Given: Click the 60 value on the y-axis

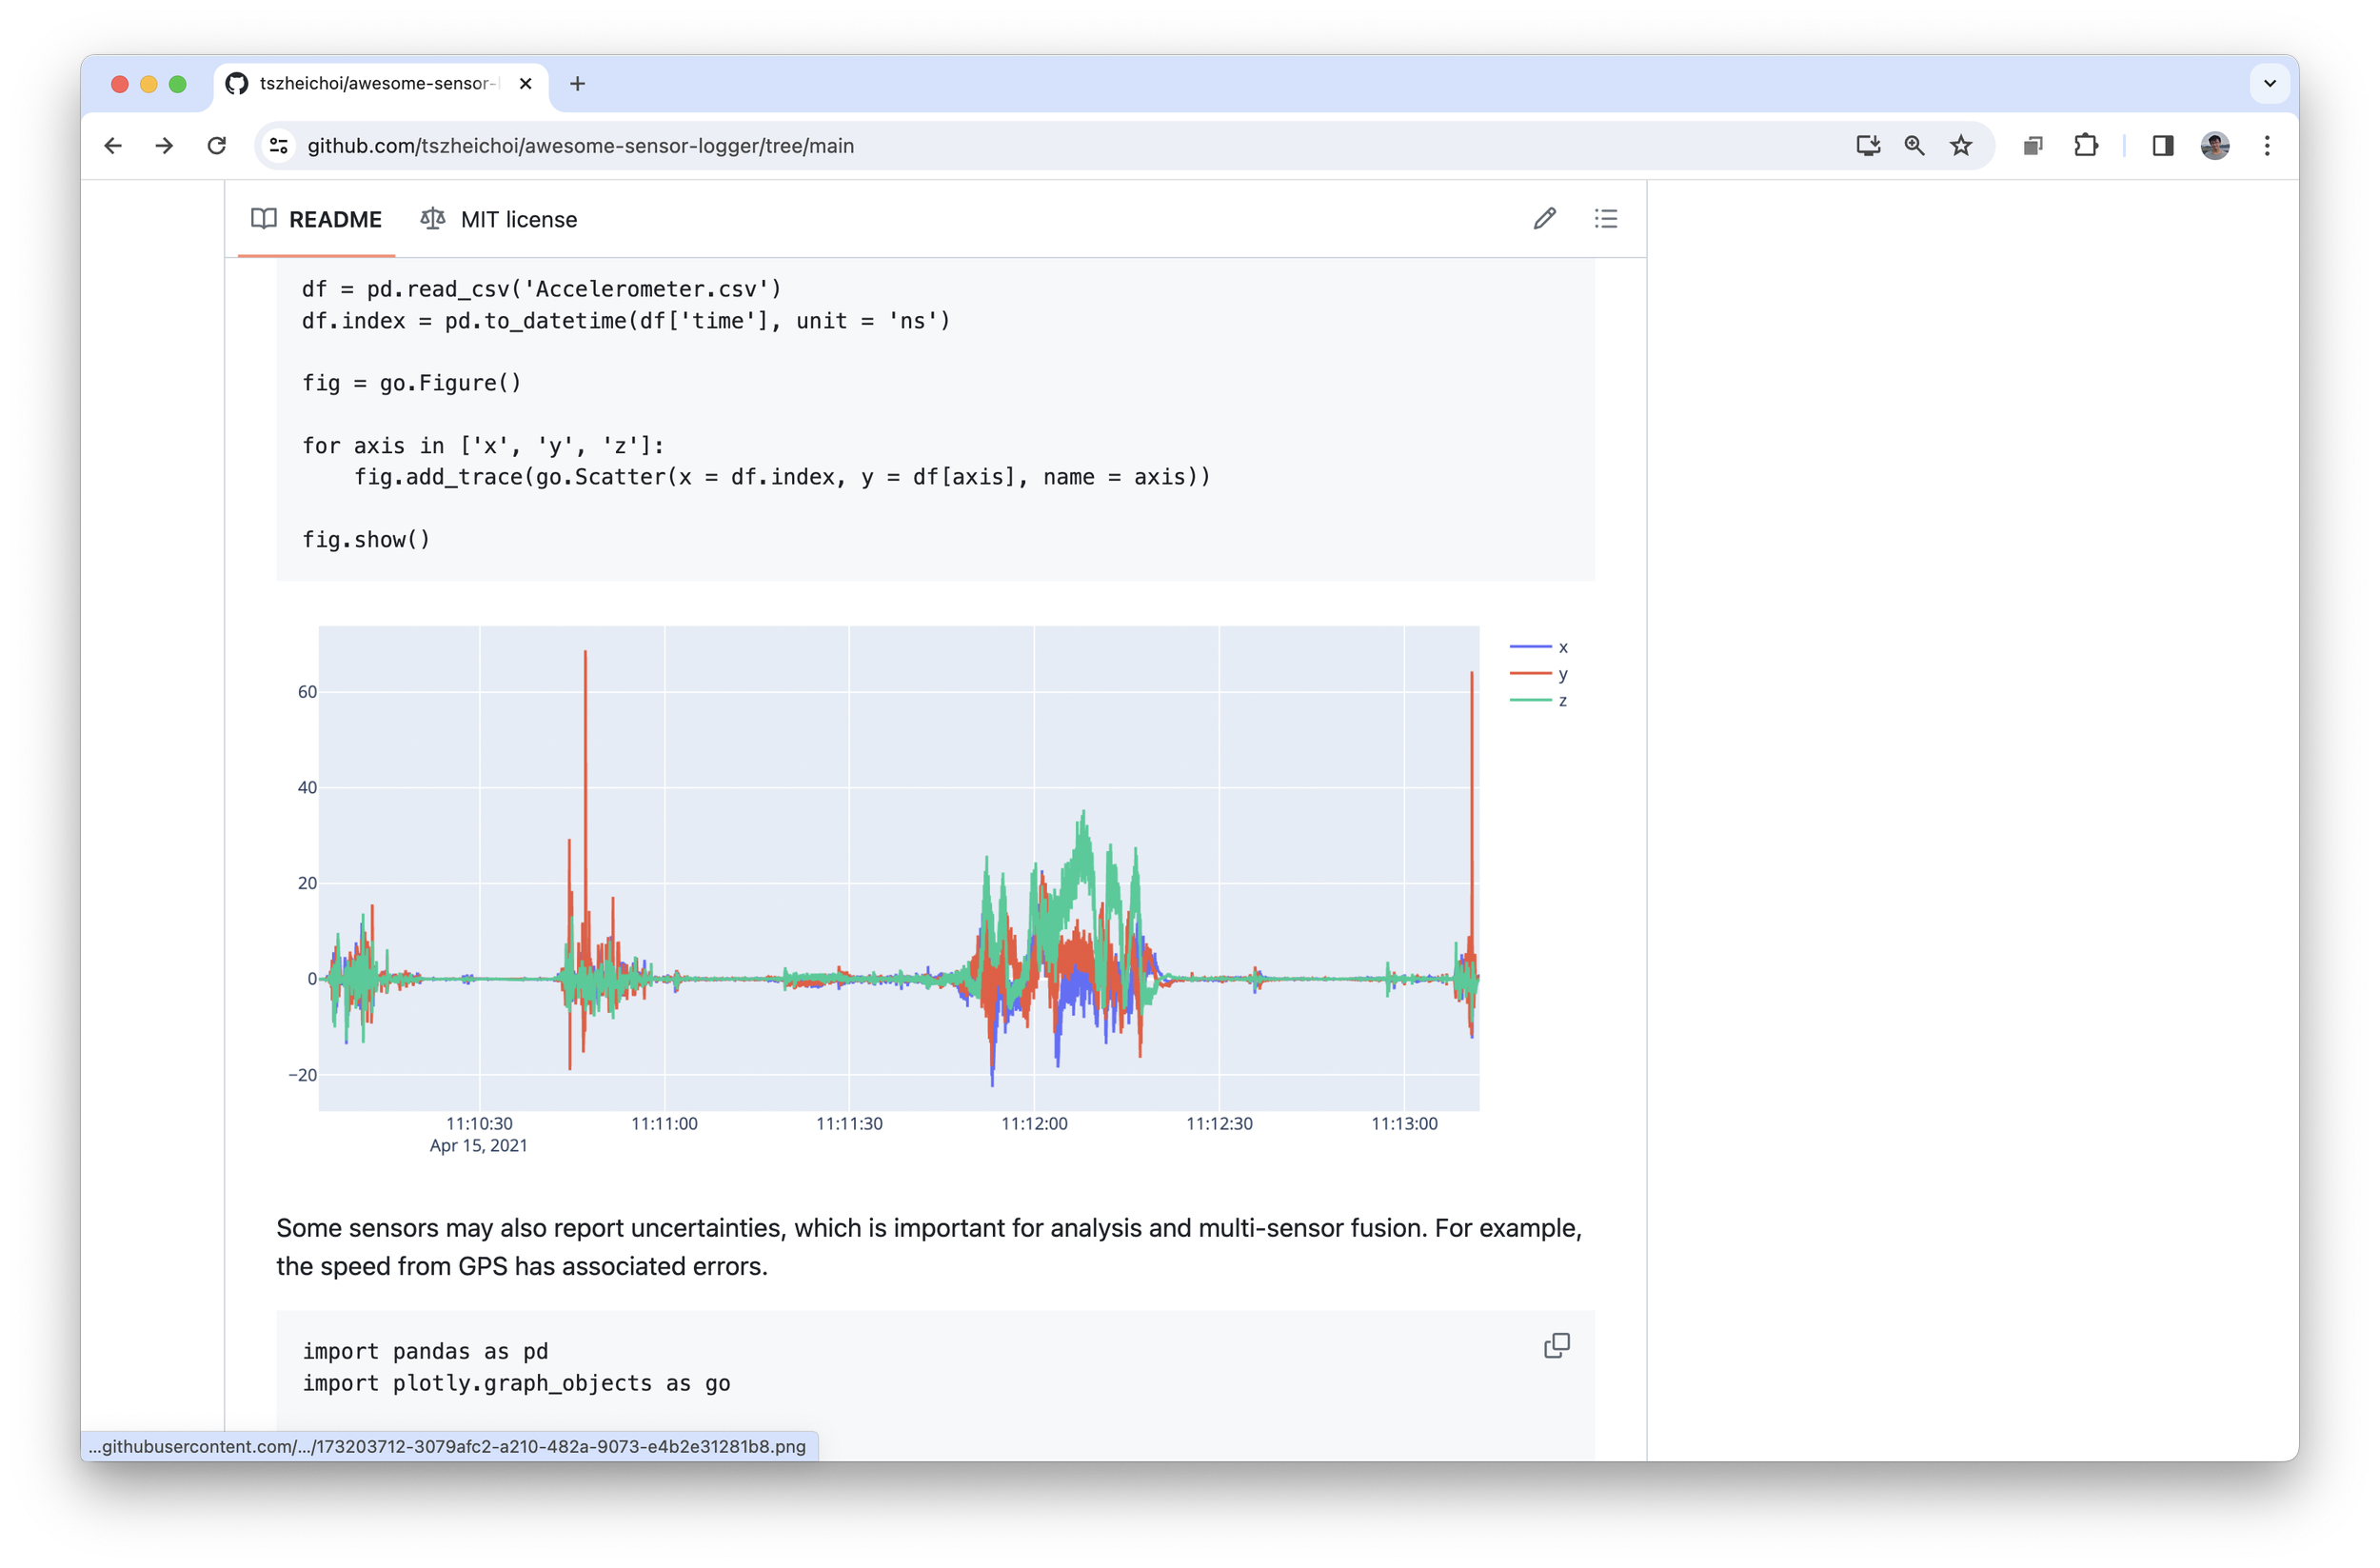Looking at the screenshot, I should (x=307, y=692).
